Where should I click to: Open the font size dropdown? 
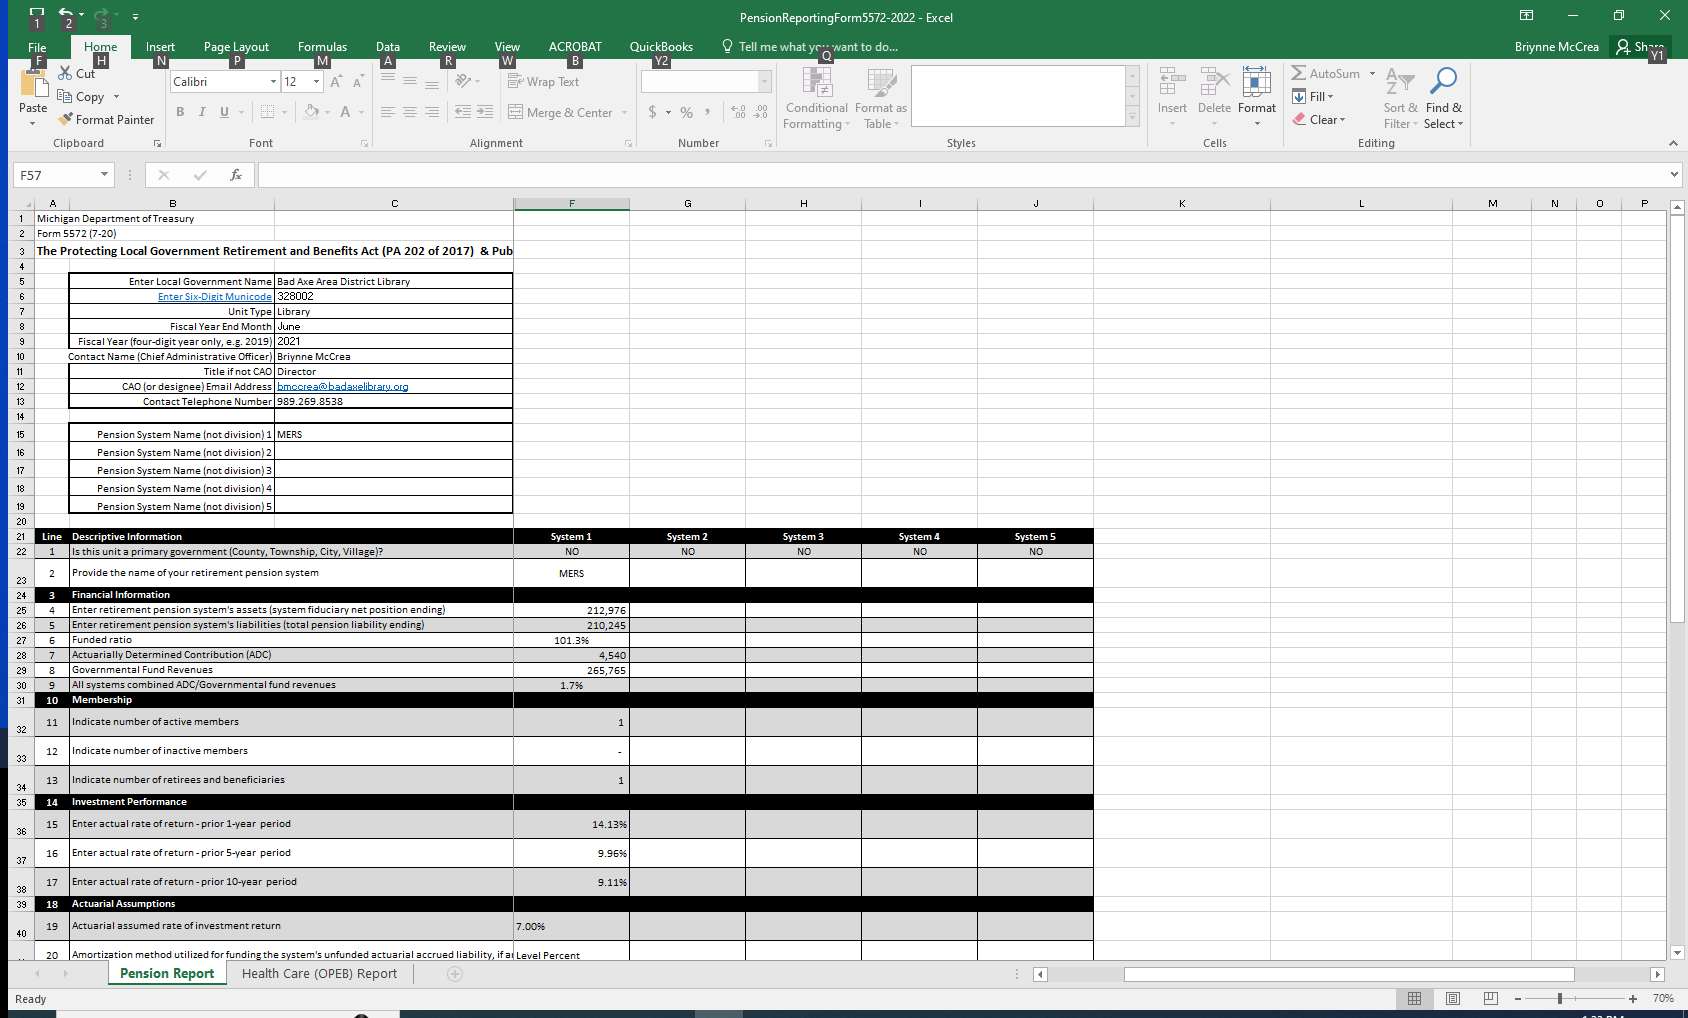316,82
